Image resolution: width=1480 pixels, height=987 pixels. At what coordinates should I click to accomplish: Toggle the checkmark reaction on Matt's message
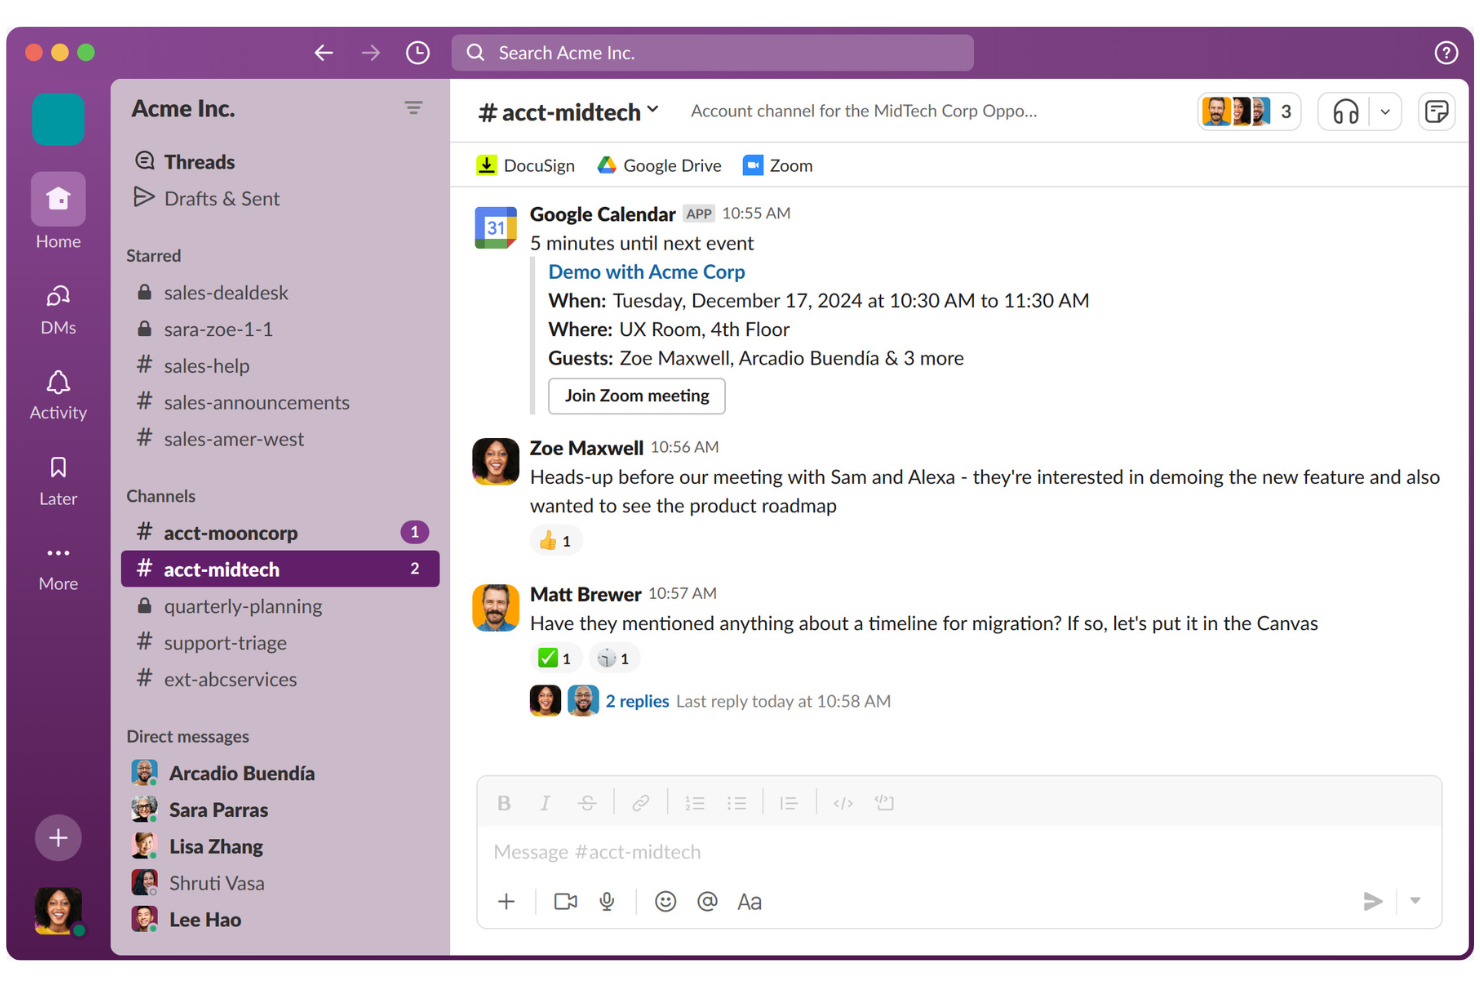click(x=556, y=657)
